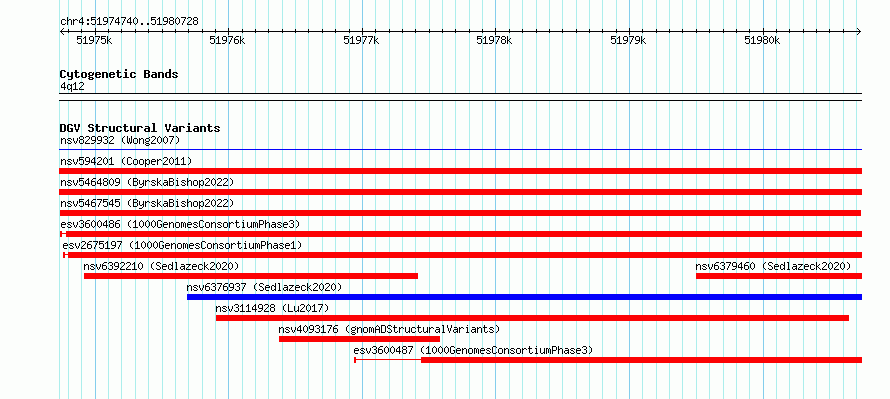Screen dimensions: 890x399
Task: Click the DGV Structural Variants track title
Action: point(140,128)
